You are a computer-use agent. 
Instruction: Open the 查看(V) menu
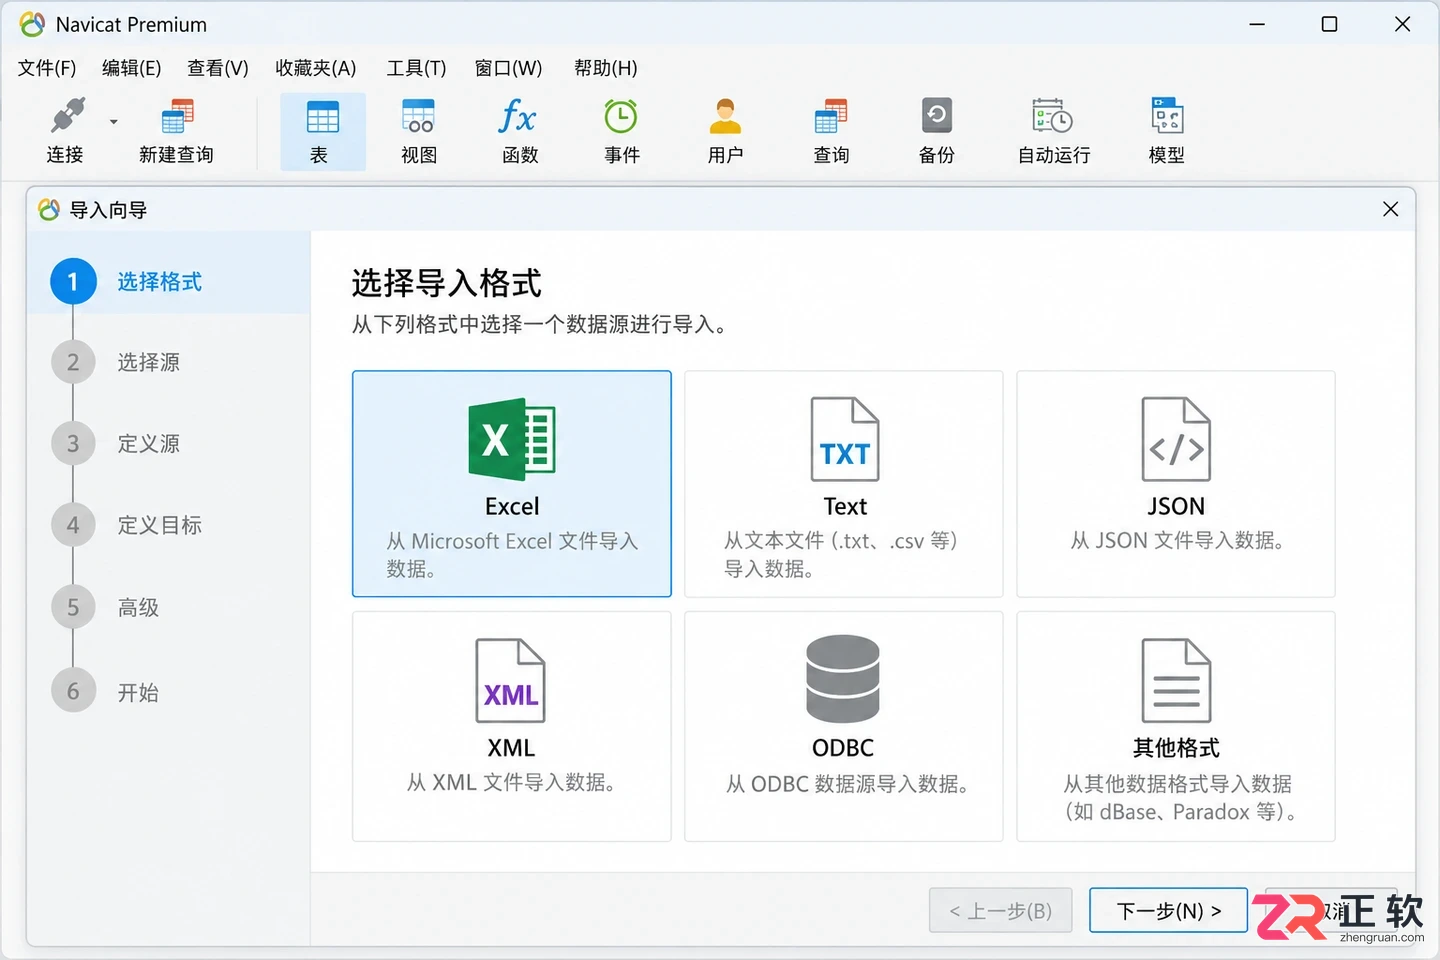[218, 68]
